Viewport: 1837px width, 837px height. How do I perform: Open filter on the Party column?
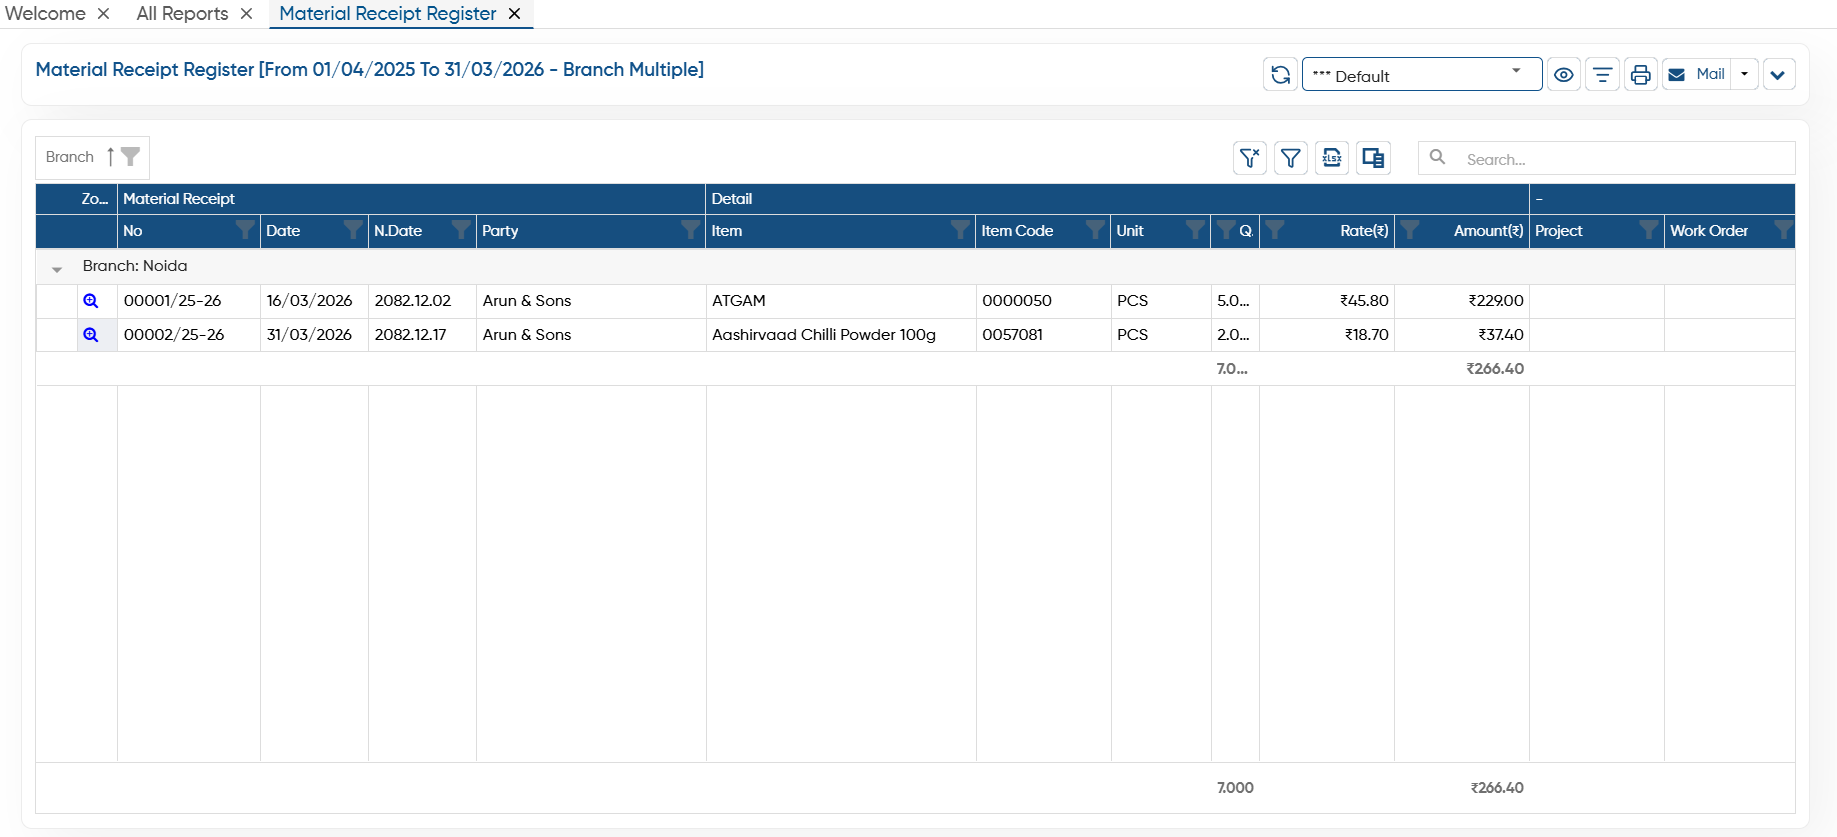[x=690, y=230]
